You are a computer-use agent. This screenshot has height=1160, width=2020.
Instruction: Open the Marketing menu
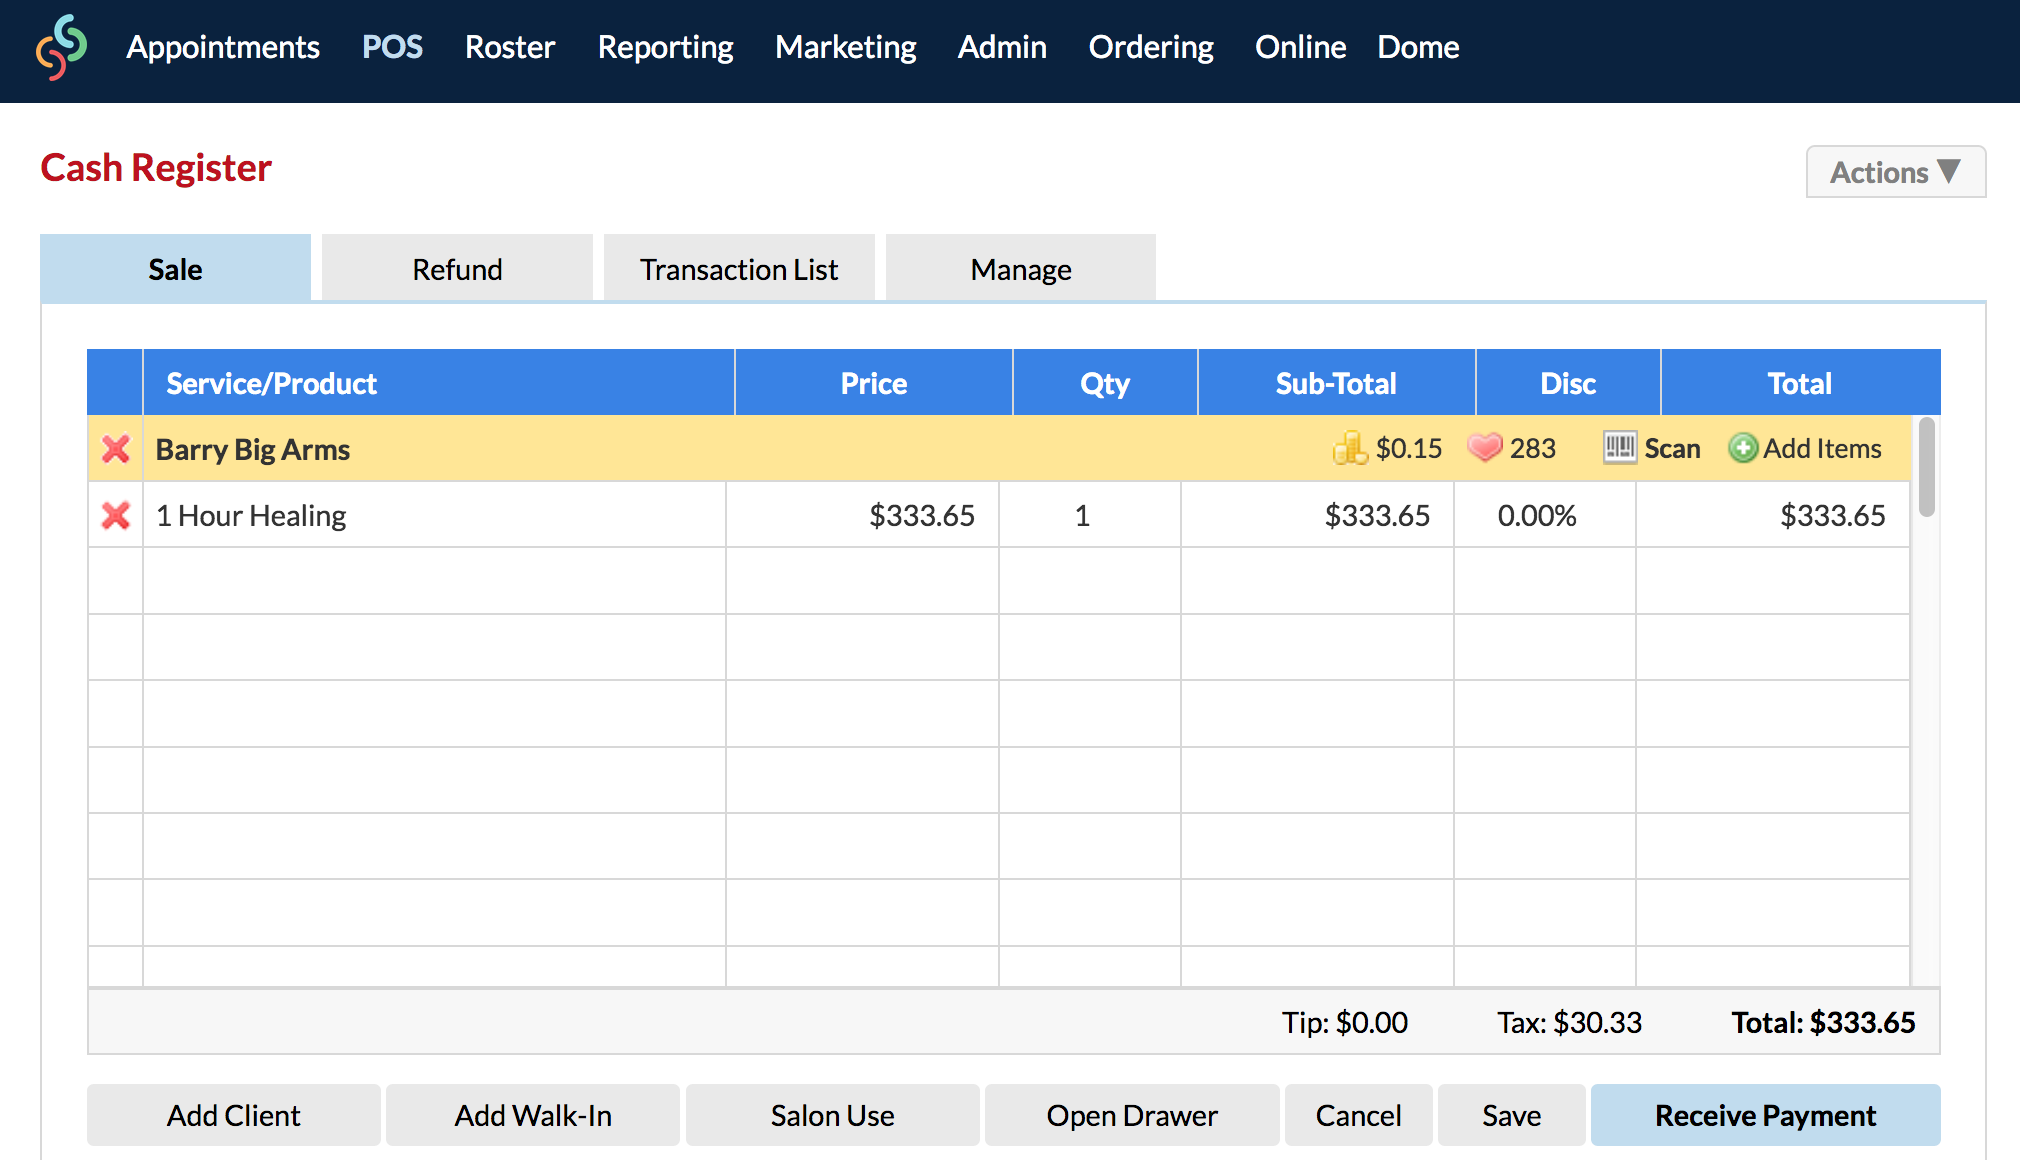pyautogui.click(x=845, y=47)
